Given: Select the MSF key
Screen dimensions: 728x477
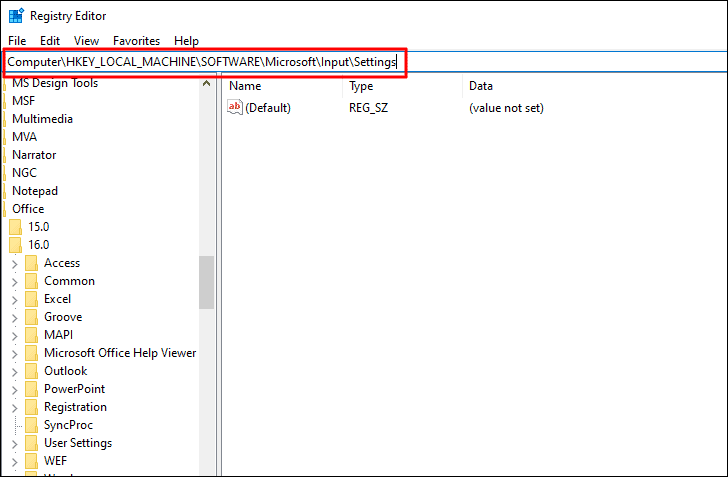Looking at the screenshot, I should [x=24, y=101].
